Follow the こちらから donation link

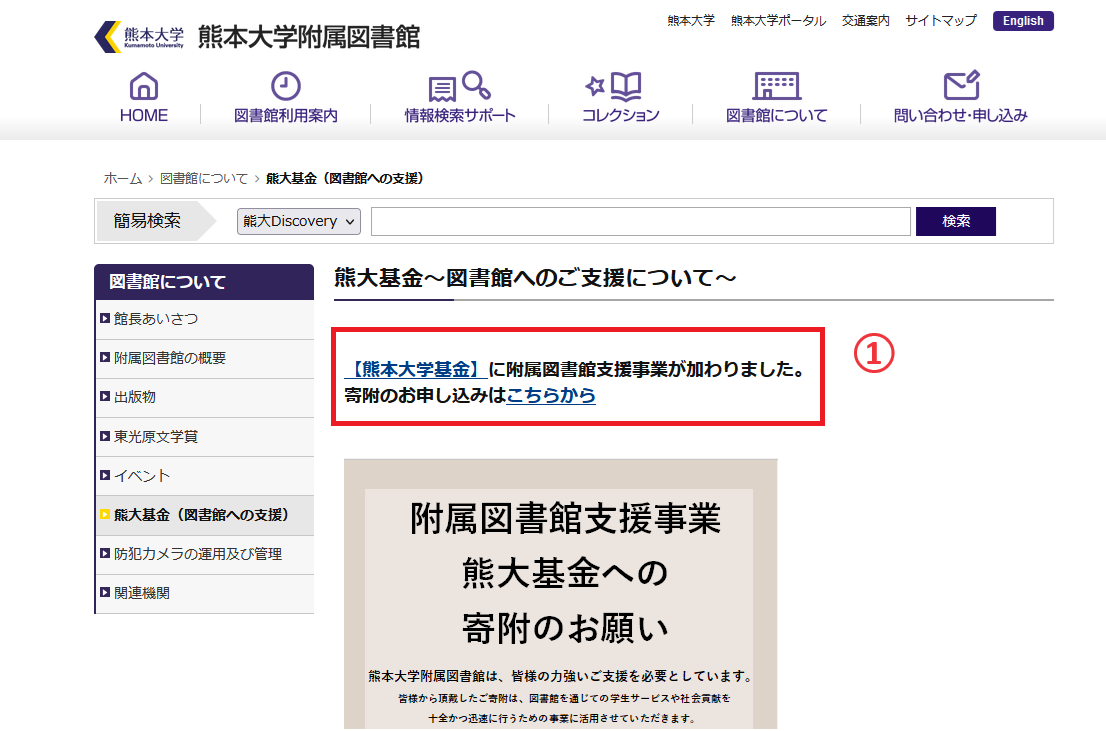click(551, 395)
